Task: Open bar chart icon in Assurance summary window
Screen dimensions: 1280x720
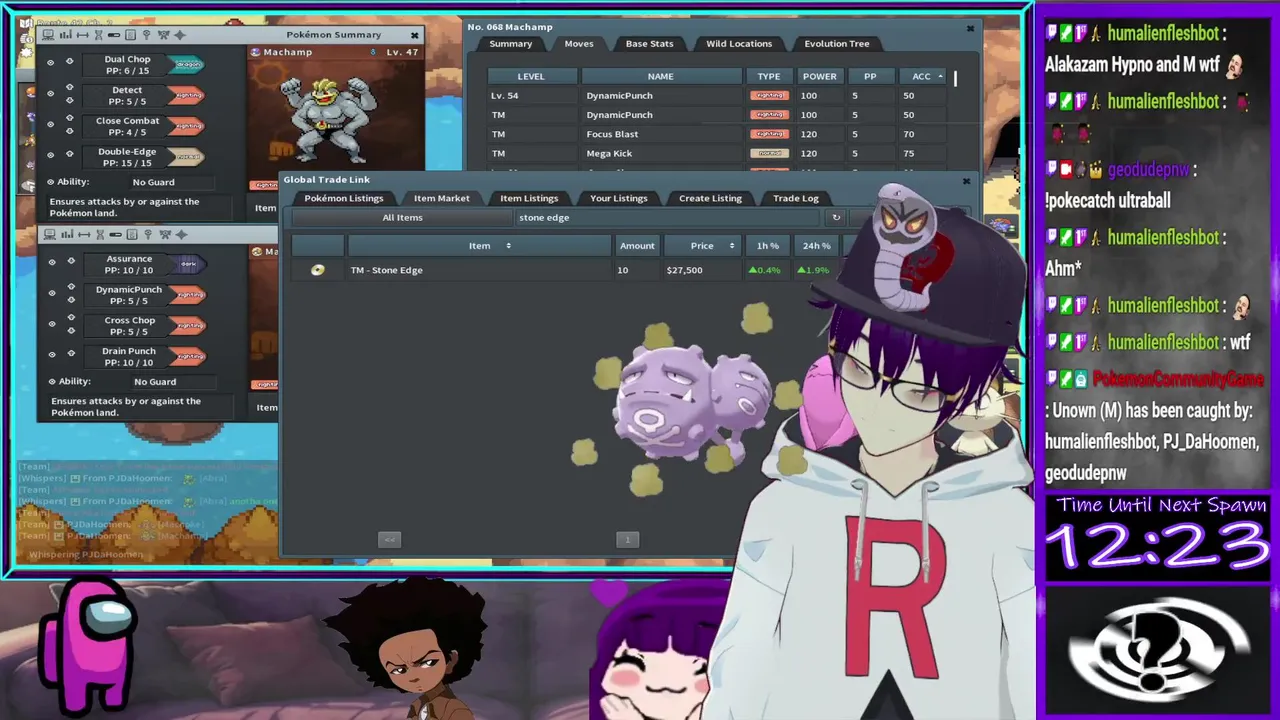Action: click(67, 234)
